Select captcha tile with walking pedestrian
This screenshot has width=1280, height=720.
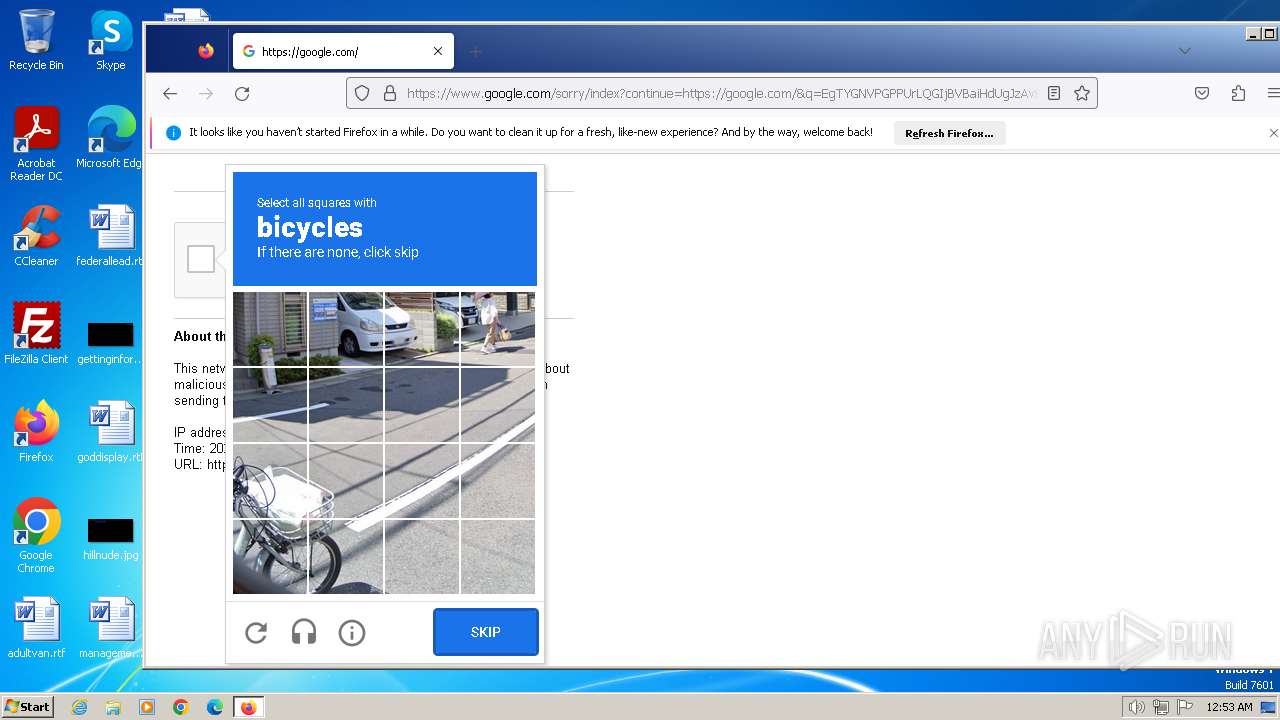tap(498, 329)
